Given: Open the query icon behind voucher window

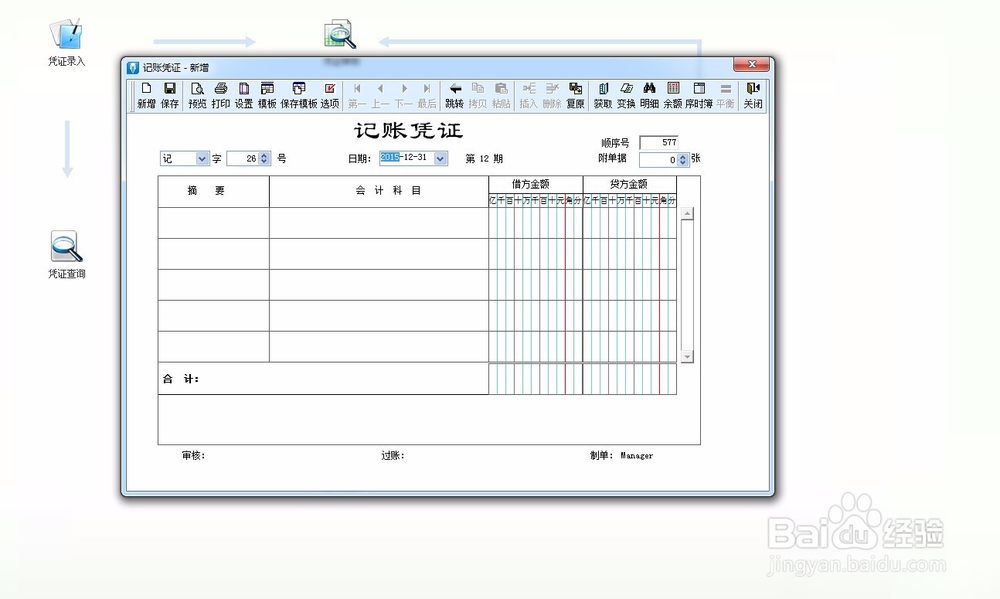Looking at the screenshot, I should 340,34.
